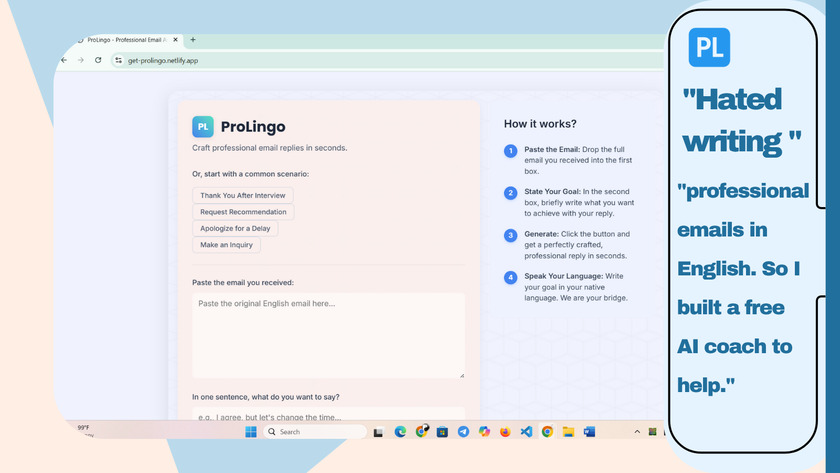This screenshot has width=840, height=473.
Task: Open the 99°F weather widget
Action: tap(84, 429)
